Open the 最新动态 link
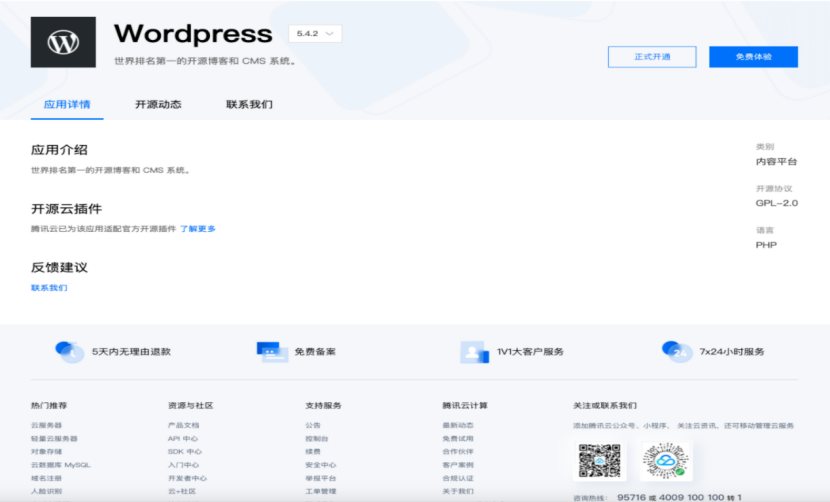 point(458,425)
